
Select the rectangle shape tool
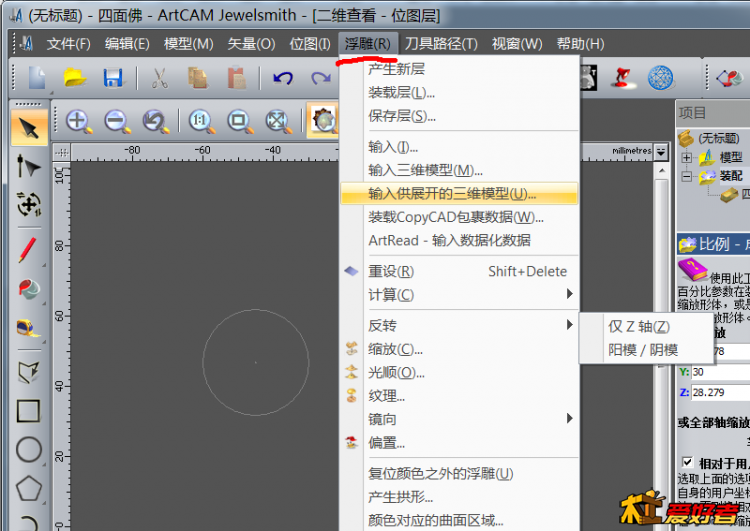(x=28, y=411)
